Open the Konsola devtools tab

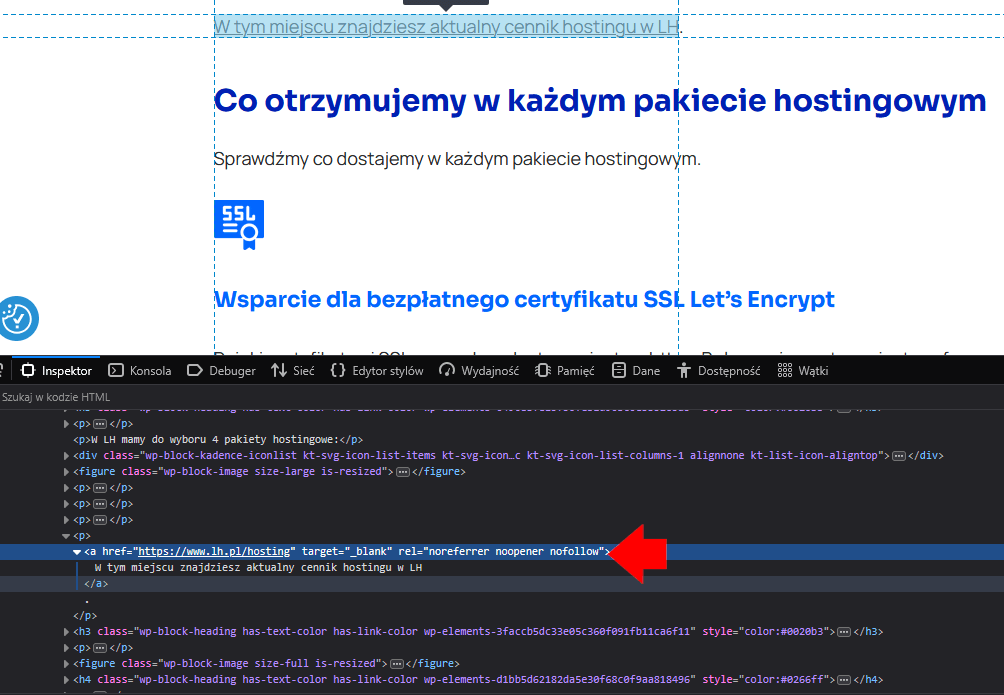[139, 371]
